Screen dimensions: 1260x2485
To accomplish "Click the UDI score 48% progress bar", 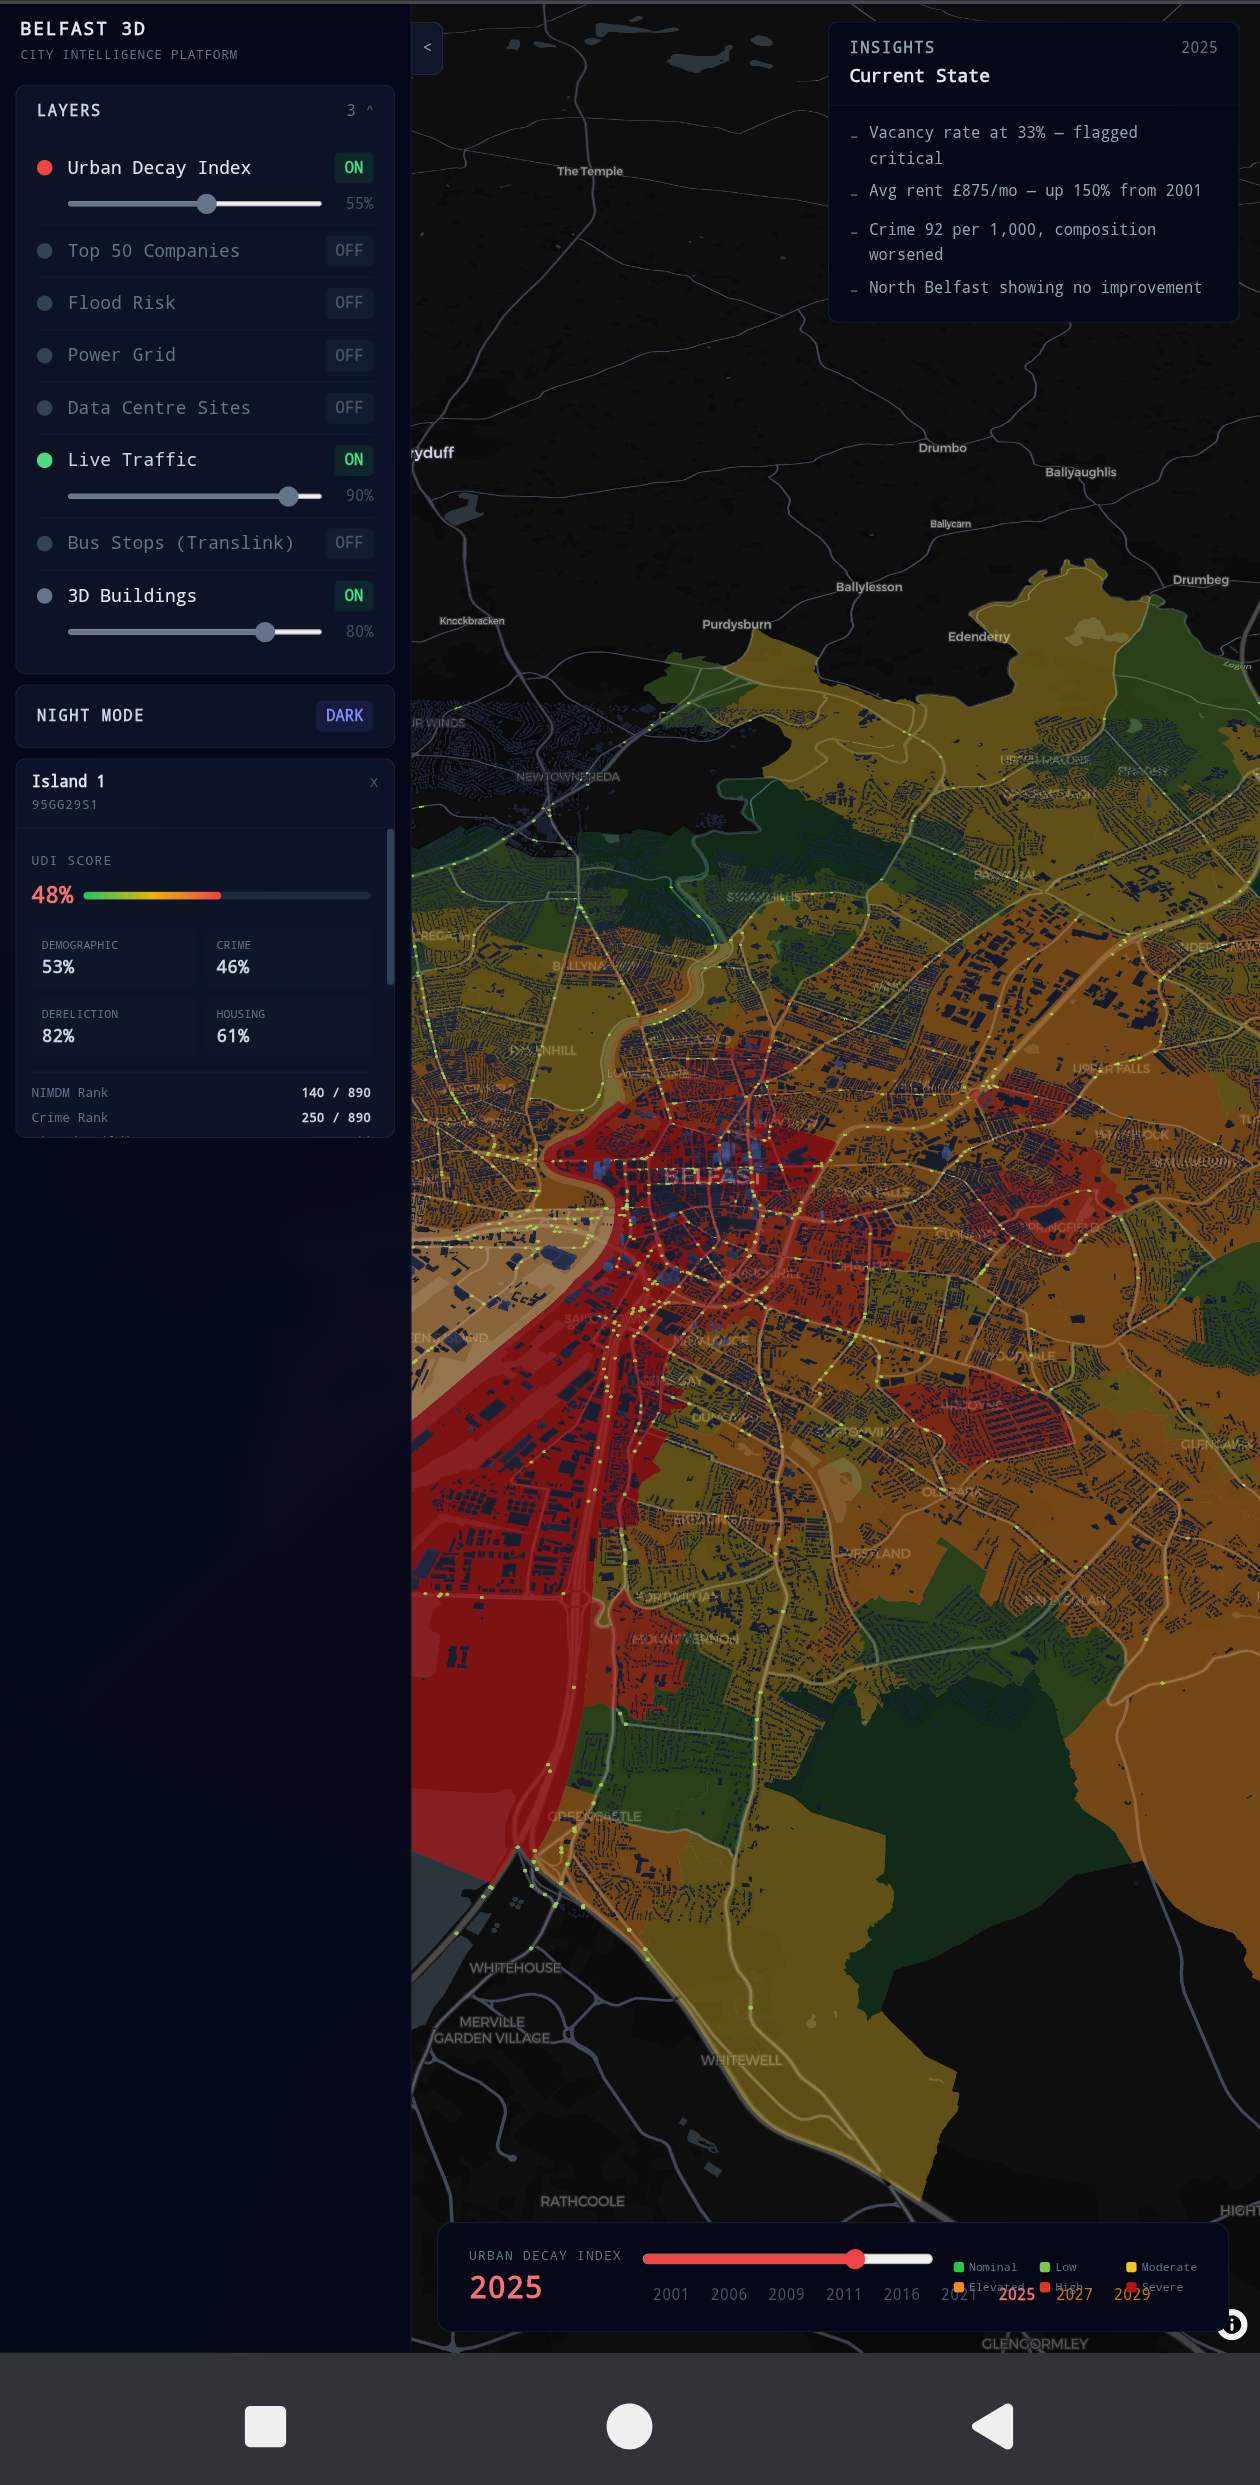I will 227,896.
